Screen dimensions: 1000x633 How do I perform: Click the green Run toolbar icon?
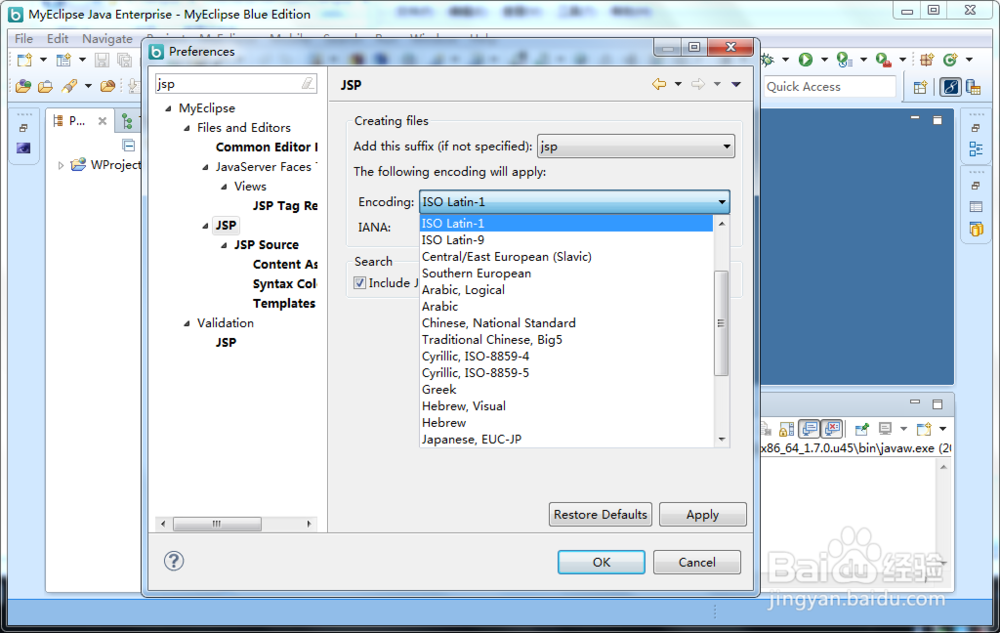tap(805, 60)
